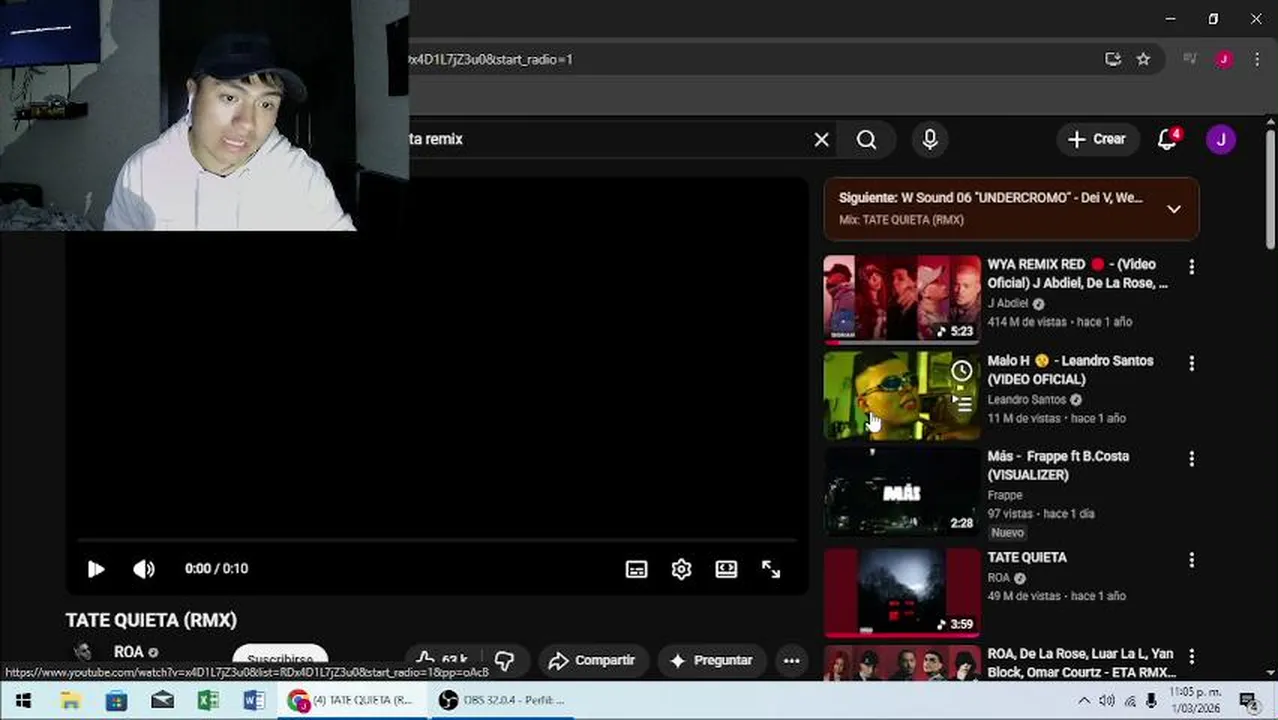Open the Preguntar AI button
Viewport: 1278px width, 720px height.
pos(711,660)
